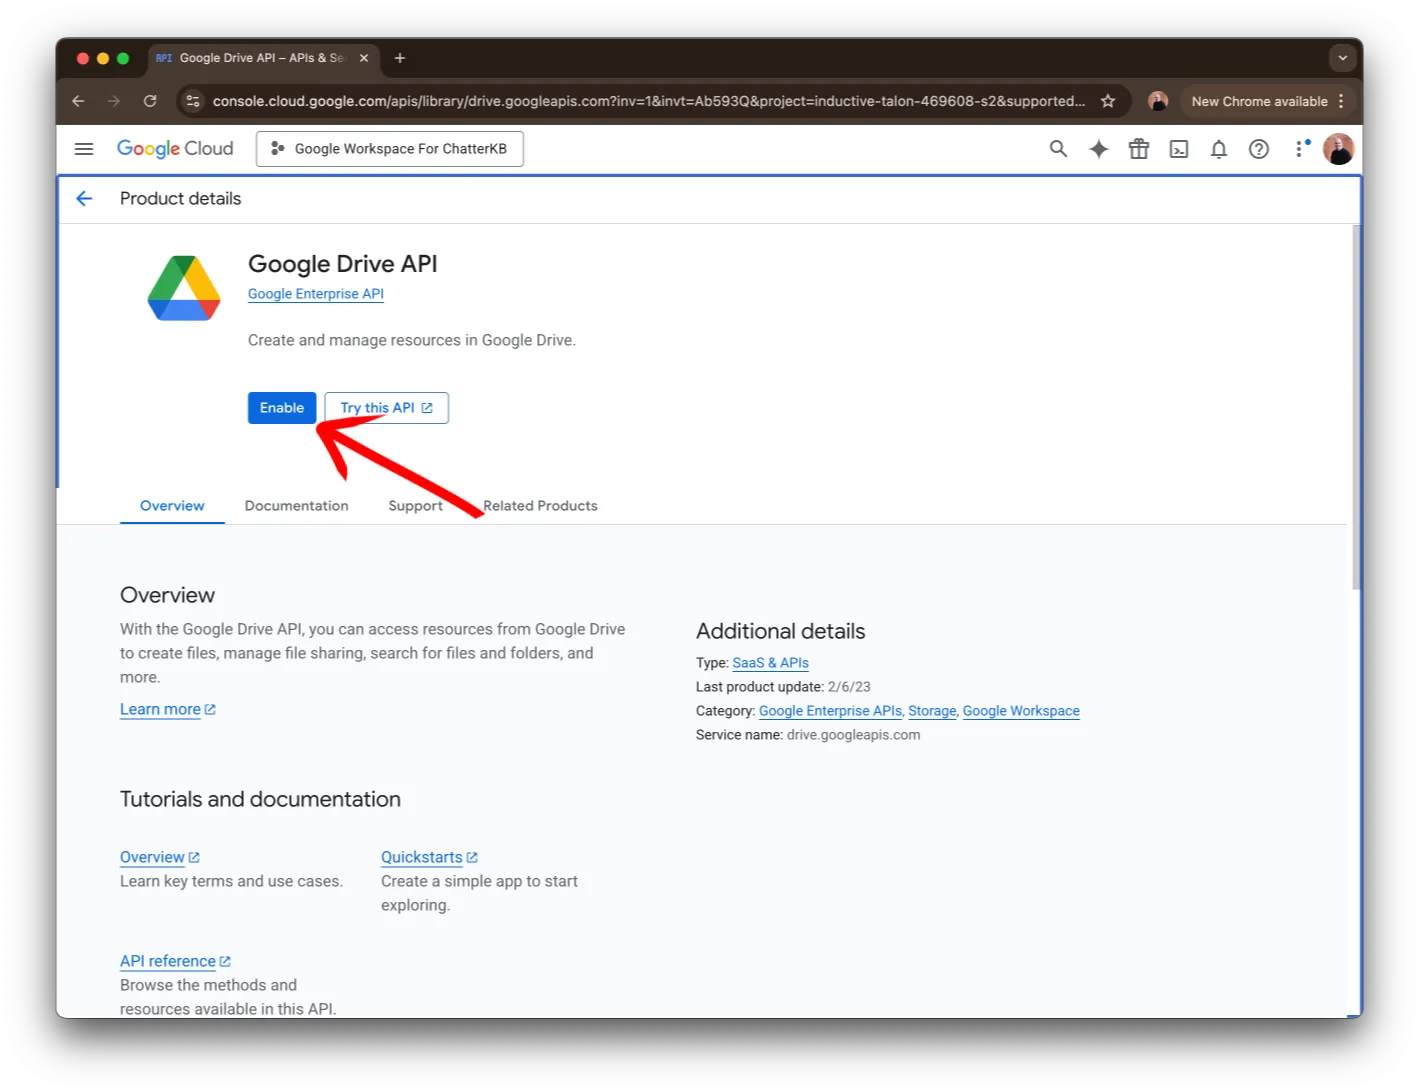Image resolution: width=1419 pixels, height=1092 pixels.
Task: Open the Storage category link
Action: coord(932,711)
